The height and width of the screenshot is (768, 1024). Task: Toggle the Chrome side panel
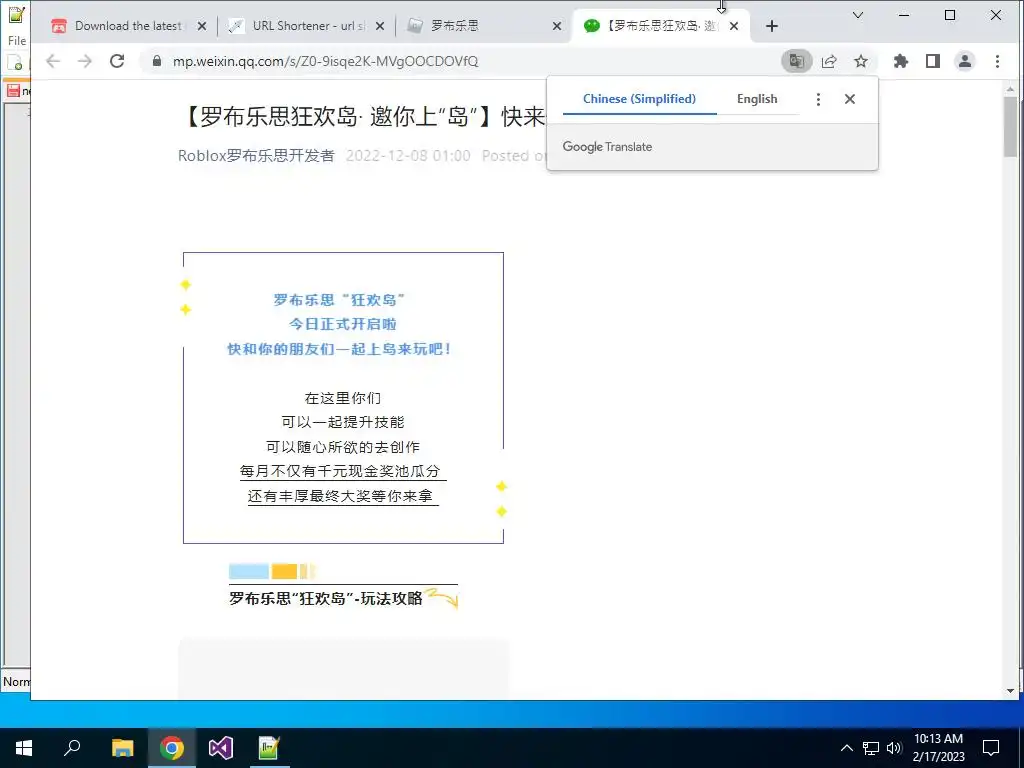tap(933, 61)
